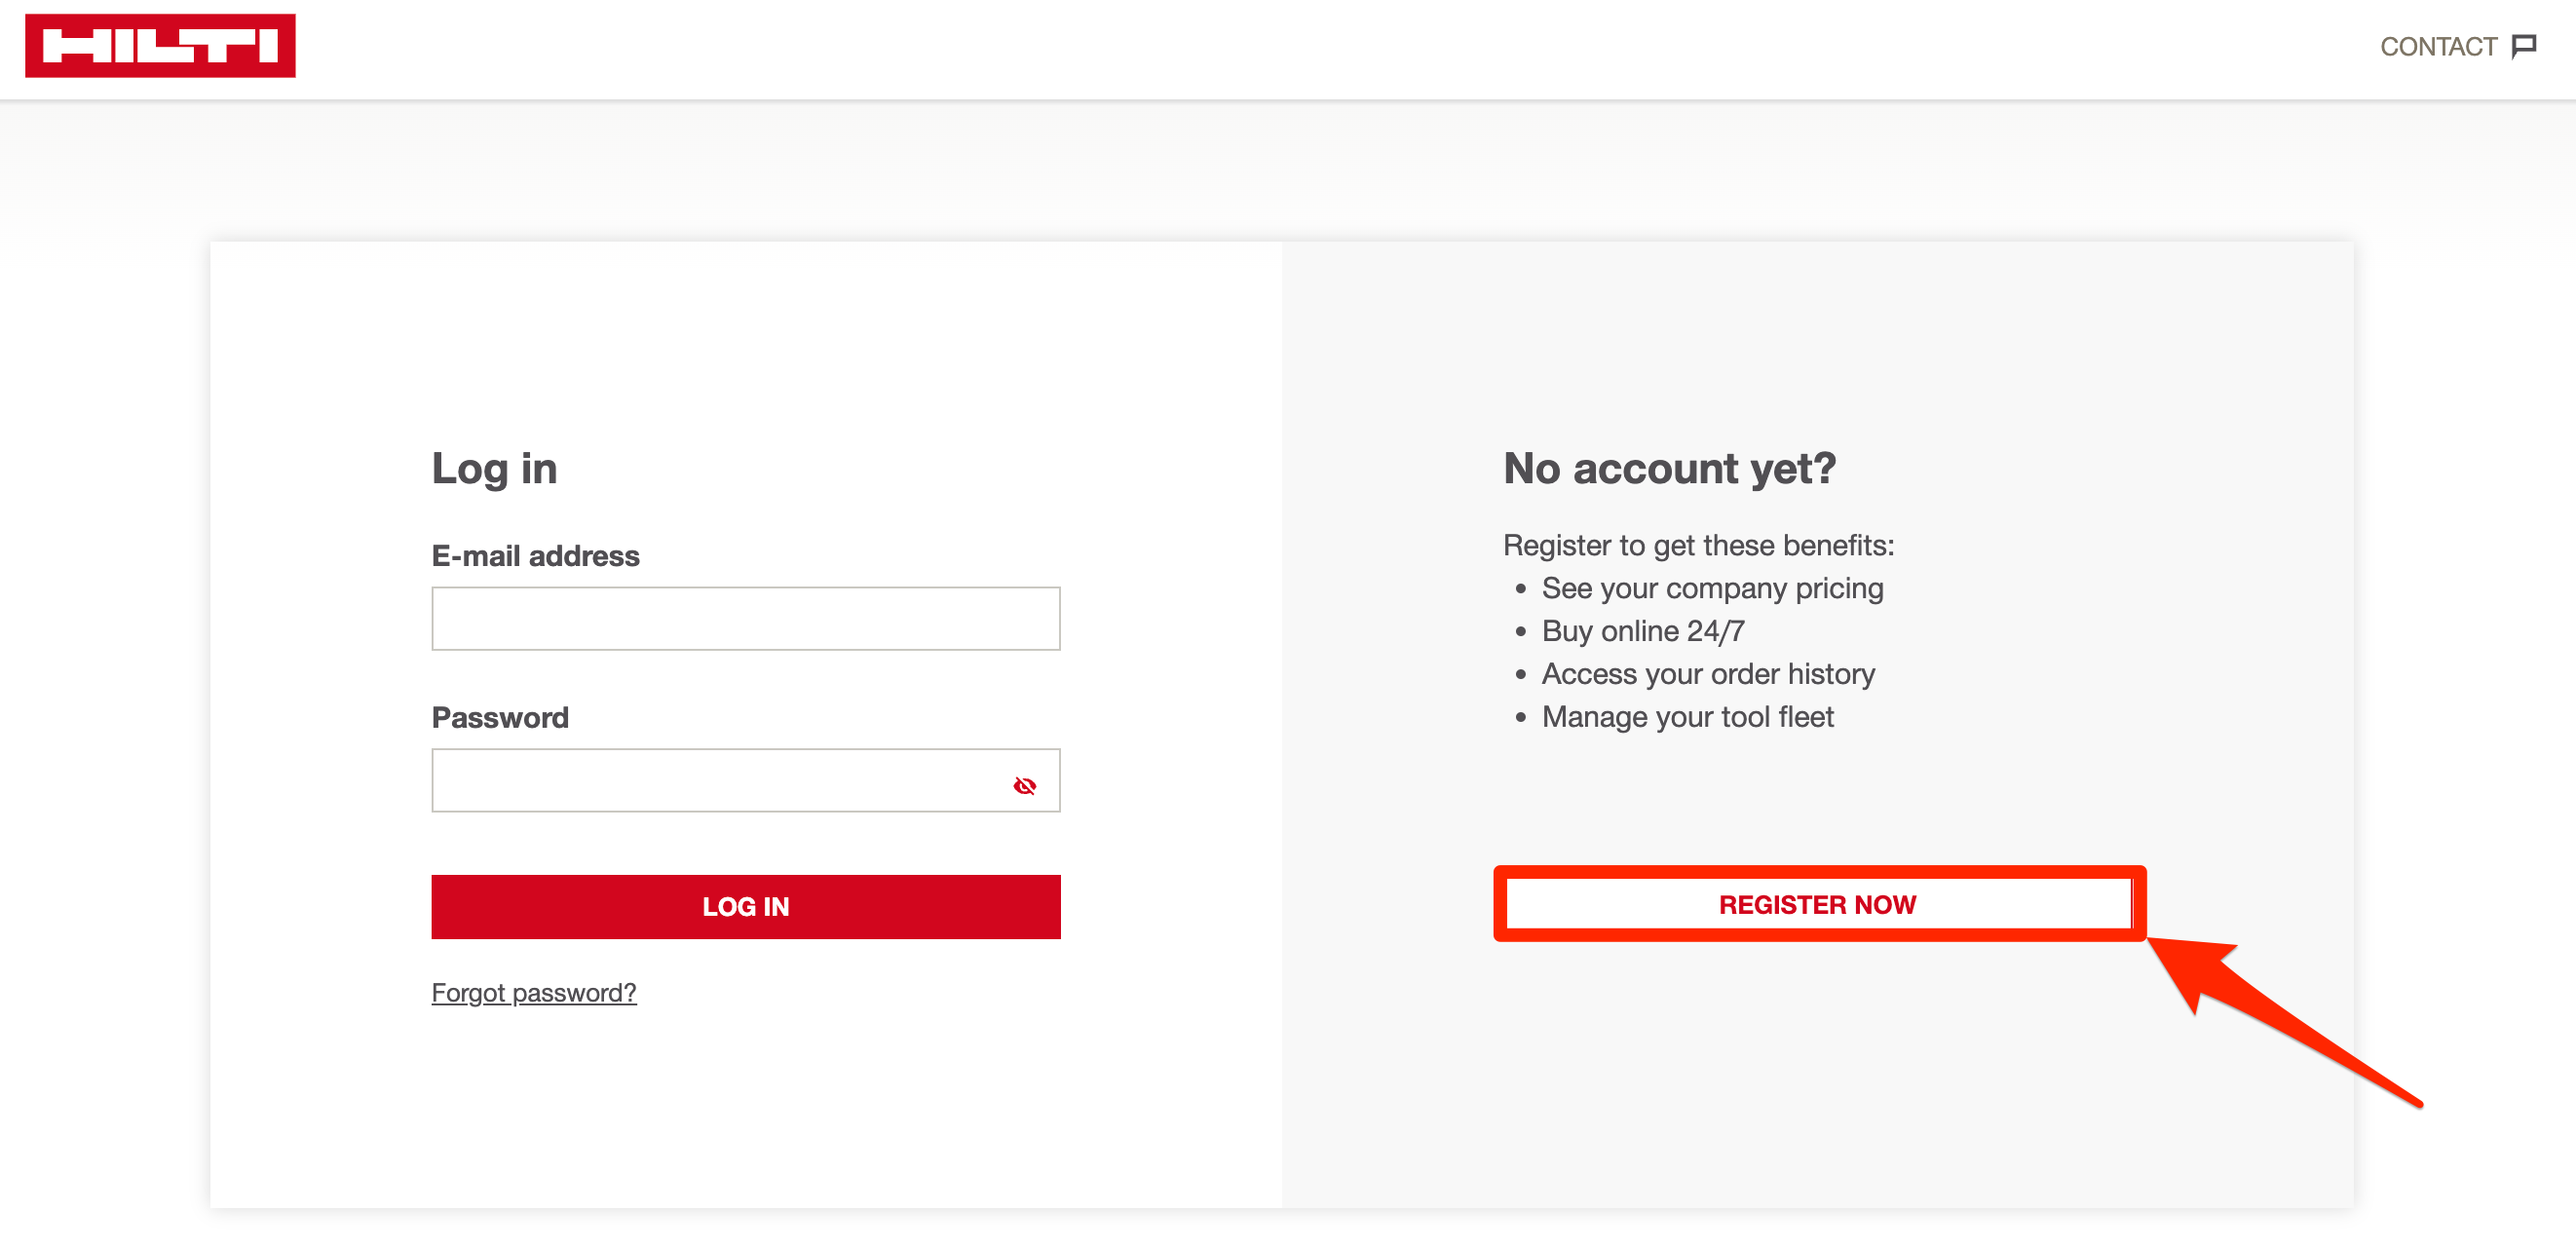The height and width of the screenshot is (1249, 2576).
Task: Click the Hilti logo in the header
Action: point(160,46)
